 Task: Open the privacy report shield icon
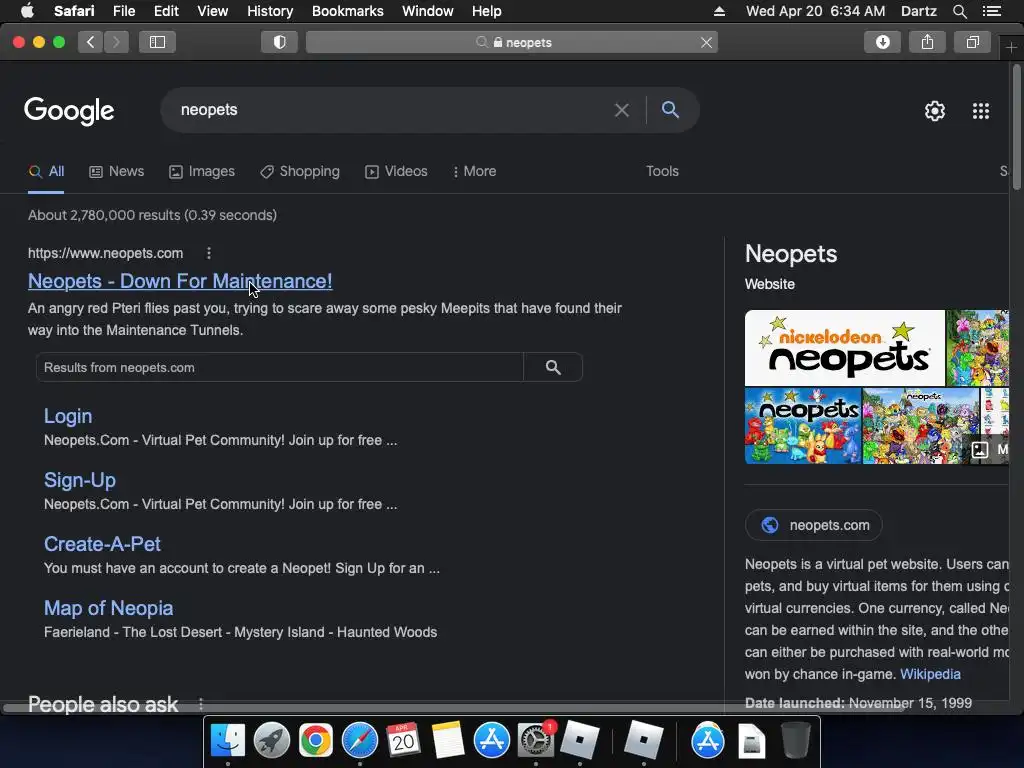coord(280,42)
